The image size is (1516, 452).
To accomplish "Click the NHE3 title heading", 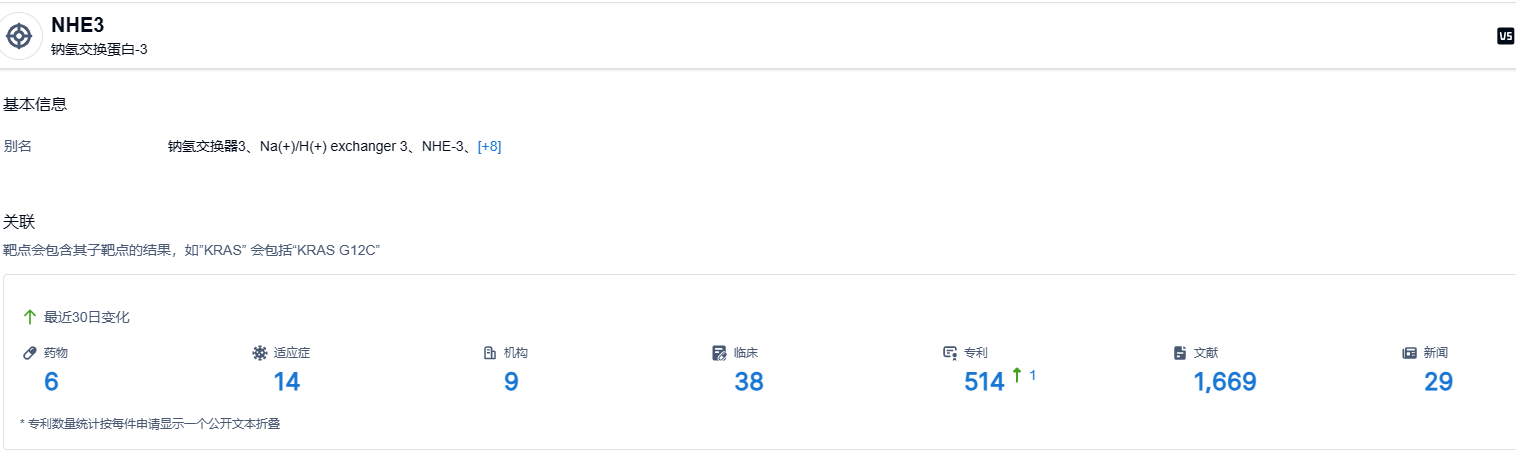I will (78, 26).
